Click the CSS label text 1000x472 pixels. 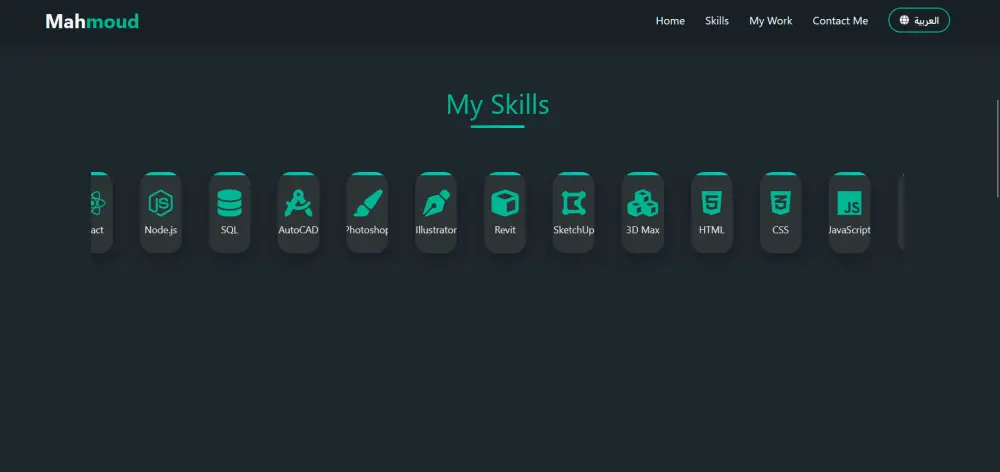[x=781, y=230]
